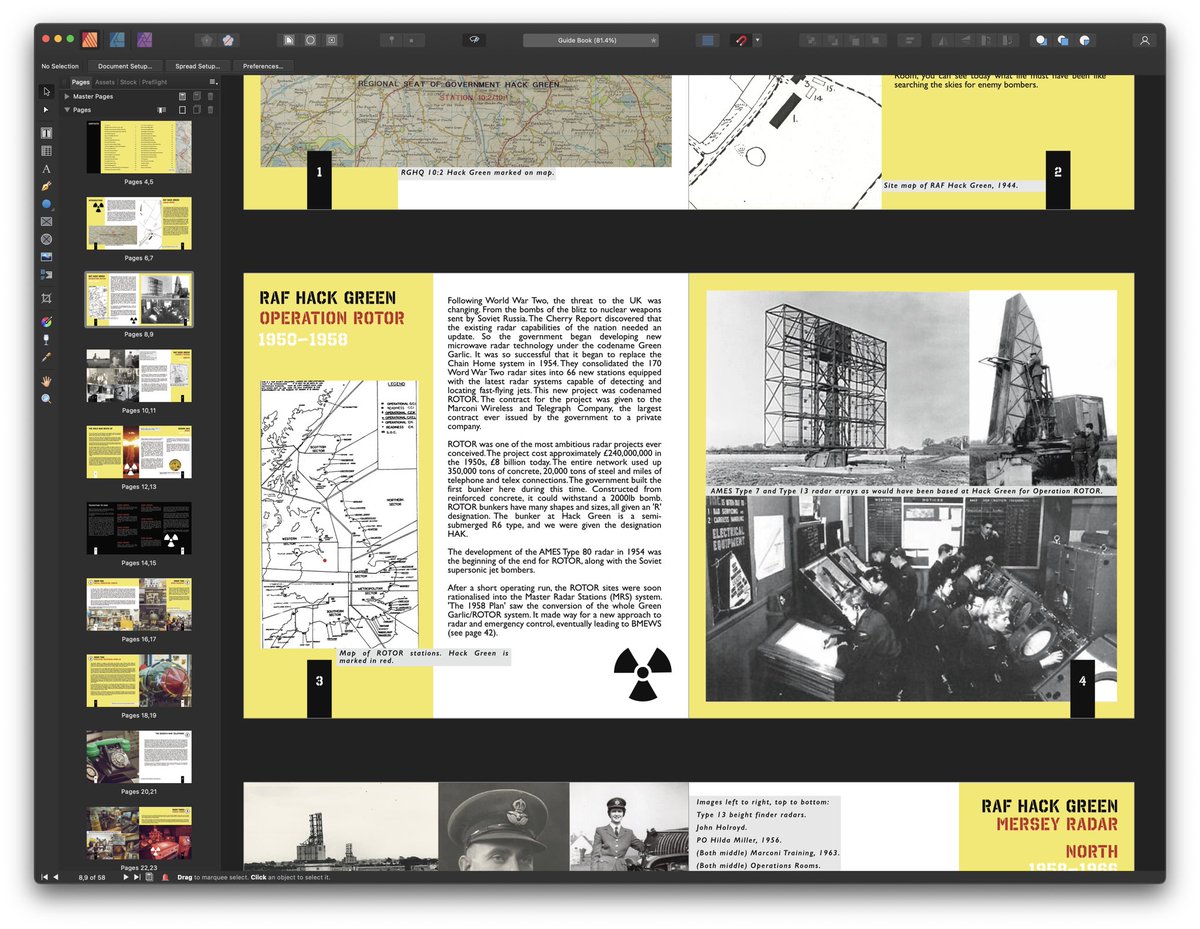Click the Document Setup button
This screenshot has width=1200, height=929.
coord(125,66)
